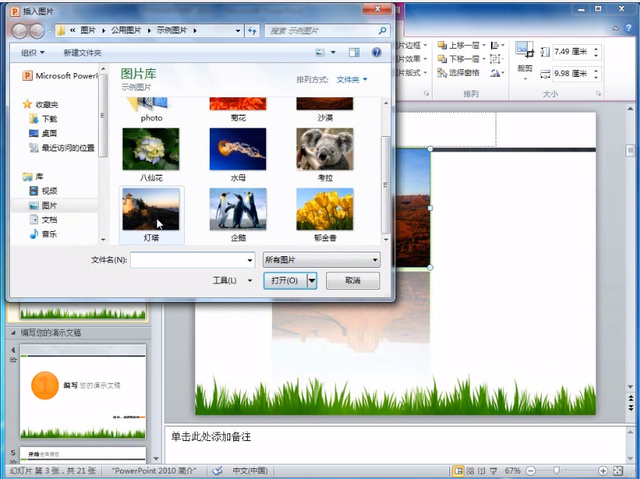This screenshot has height=479, width=640.
Task: Select 图片 in the library tree
Action: tap(49, 205)
